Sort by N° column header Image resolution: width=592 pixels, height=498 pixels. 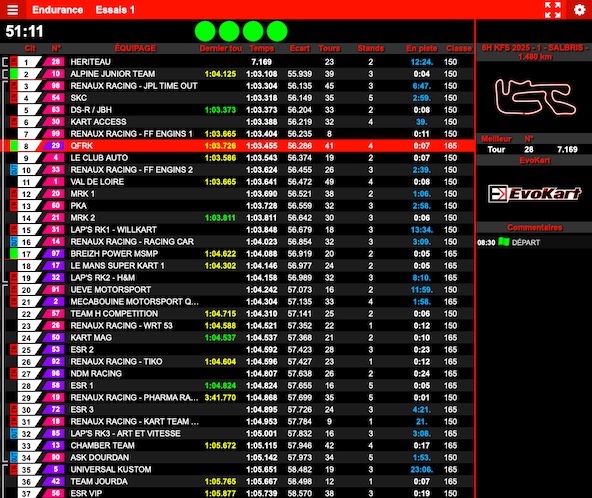coord(56,48)
